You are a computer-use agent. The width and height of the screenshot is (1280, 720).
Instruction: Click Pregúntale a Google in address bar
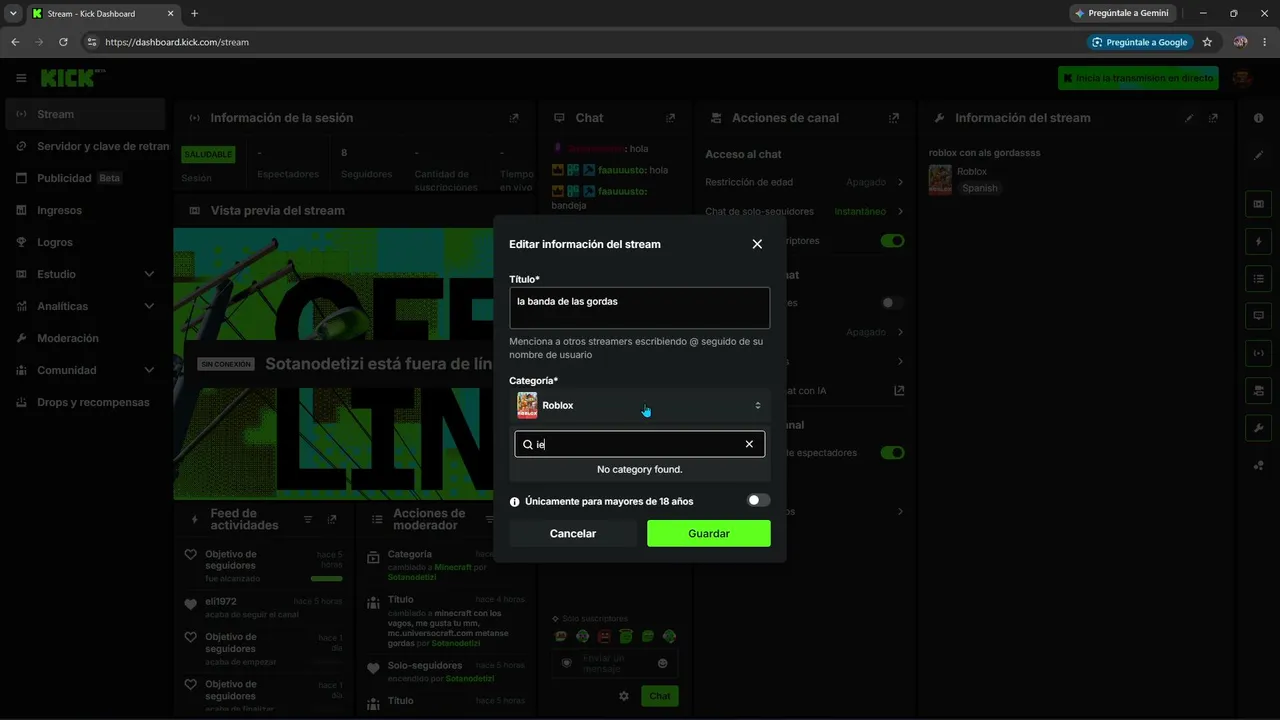(x=1140, y=42)
